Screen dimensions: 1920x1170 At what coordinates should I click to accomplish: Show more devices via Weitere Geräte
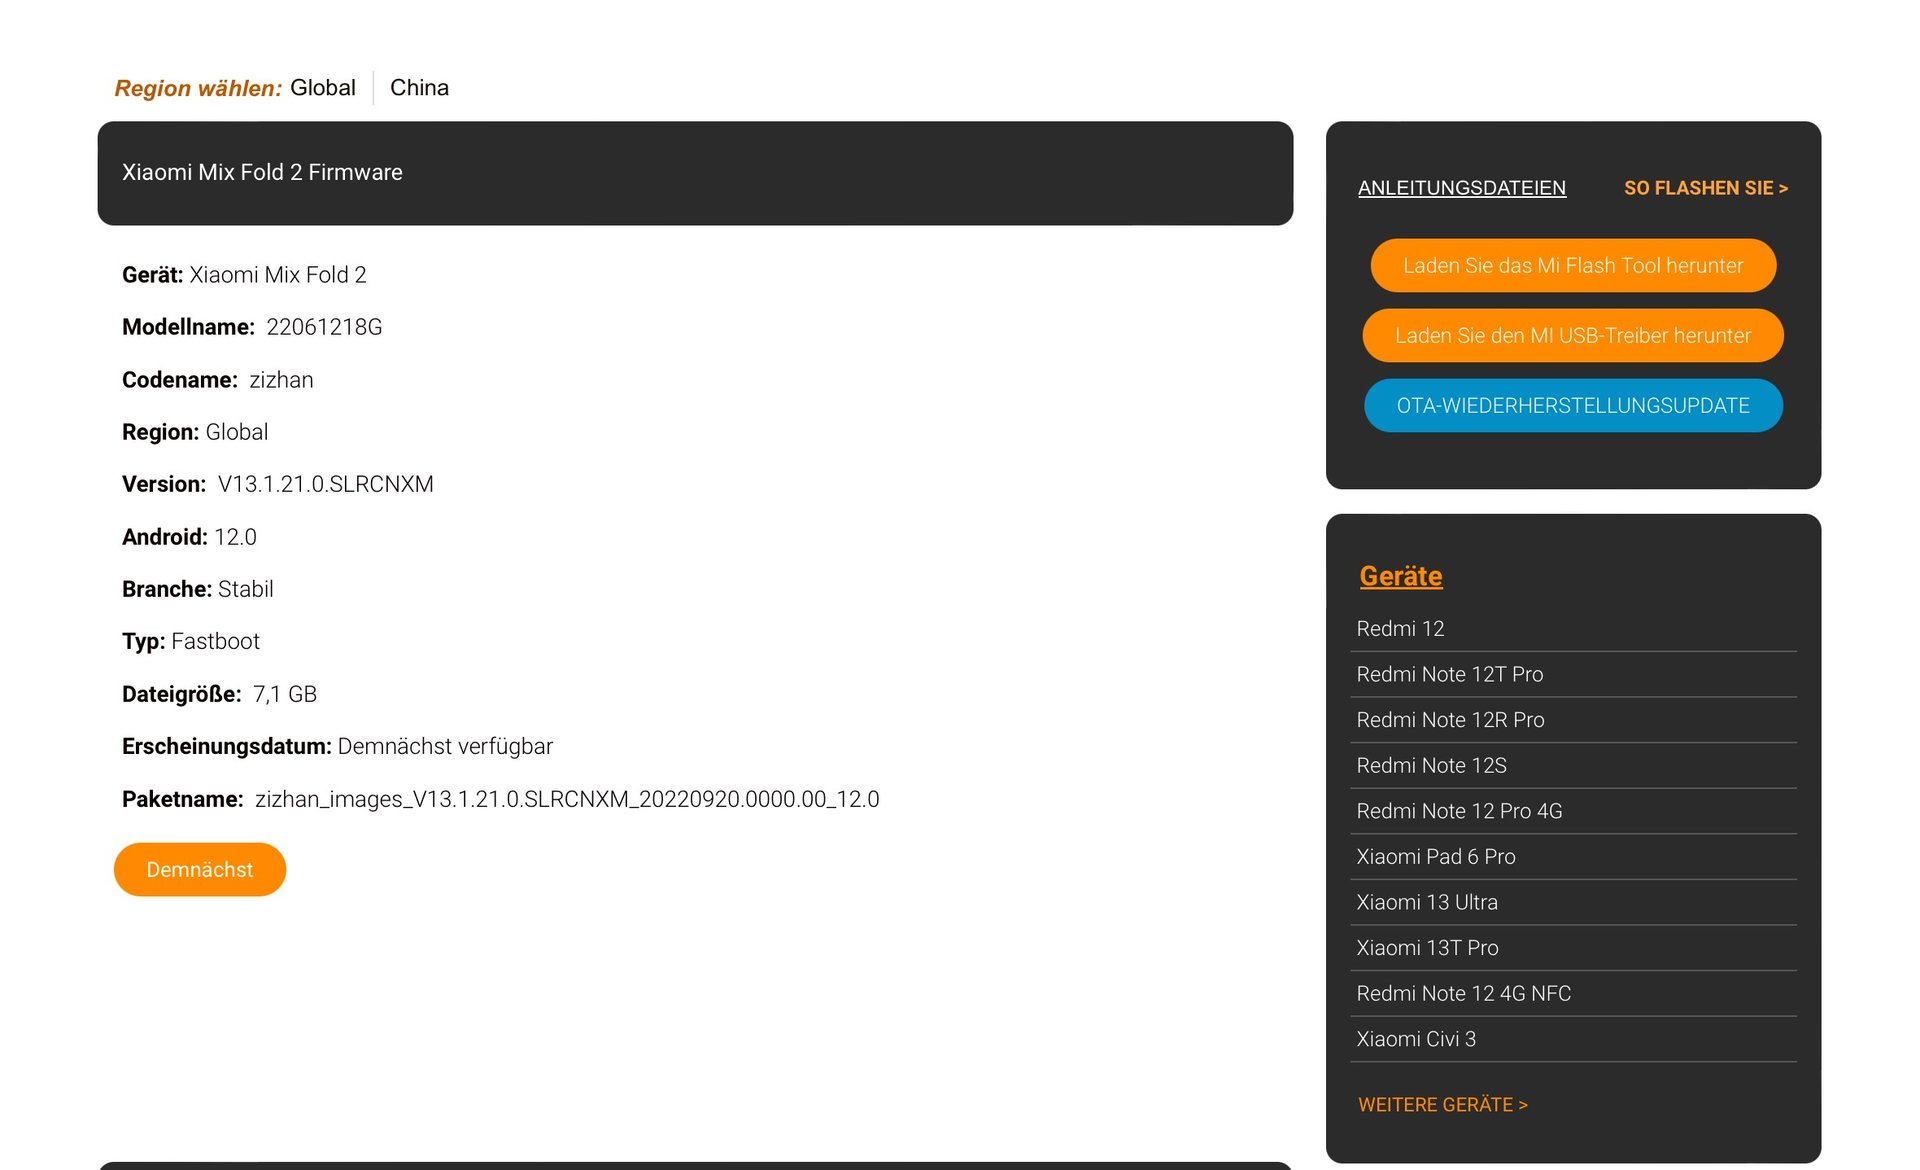(x=1442, y=1105)
